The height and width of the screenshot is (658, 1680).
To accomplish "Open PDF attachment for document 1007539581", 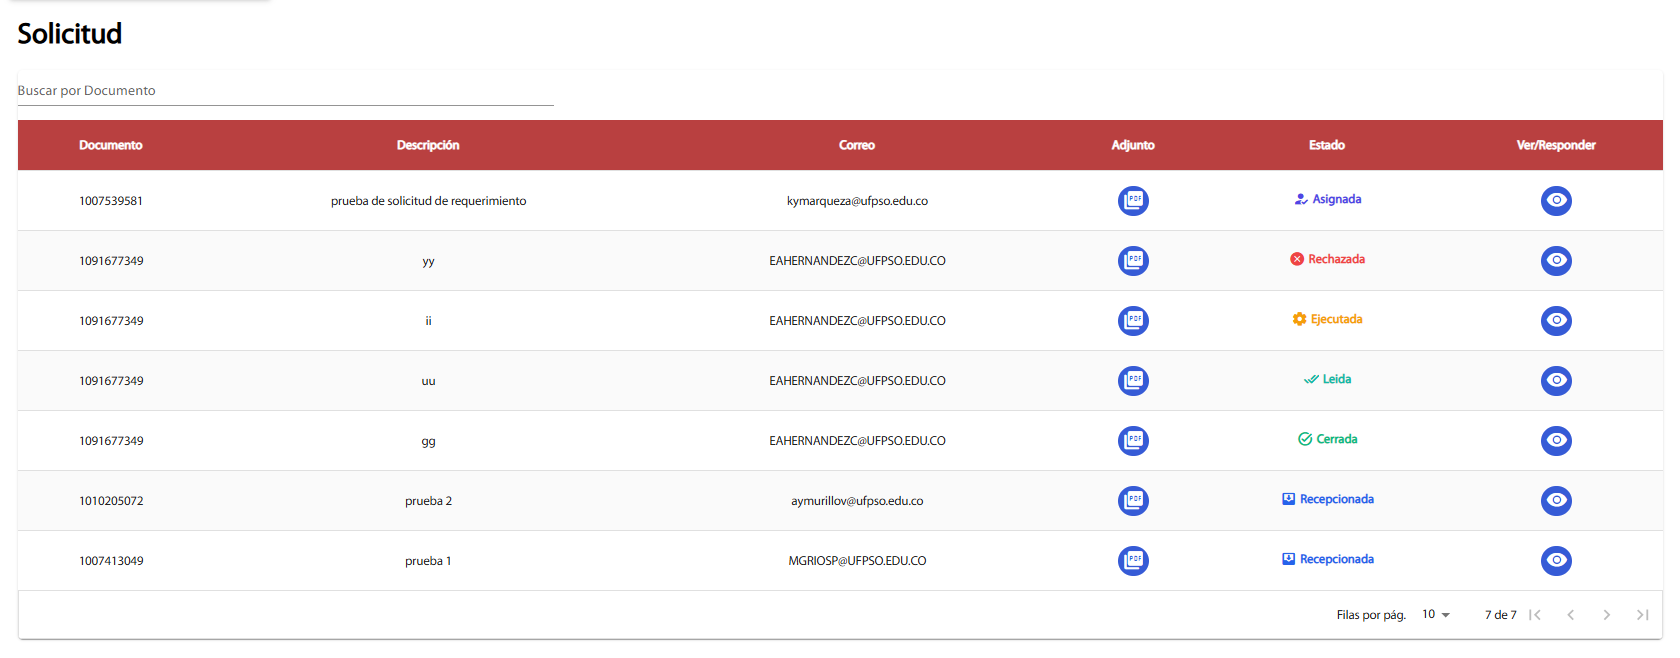I will [x=1132, y=201].
